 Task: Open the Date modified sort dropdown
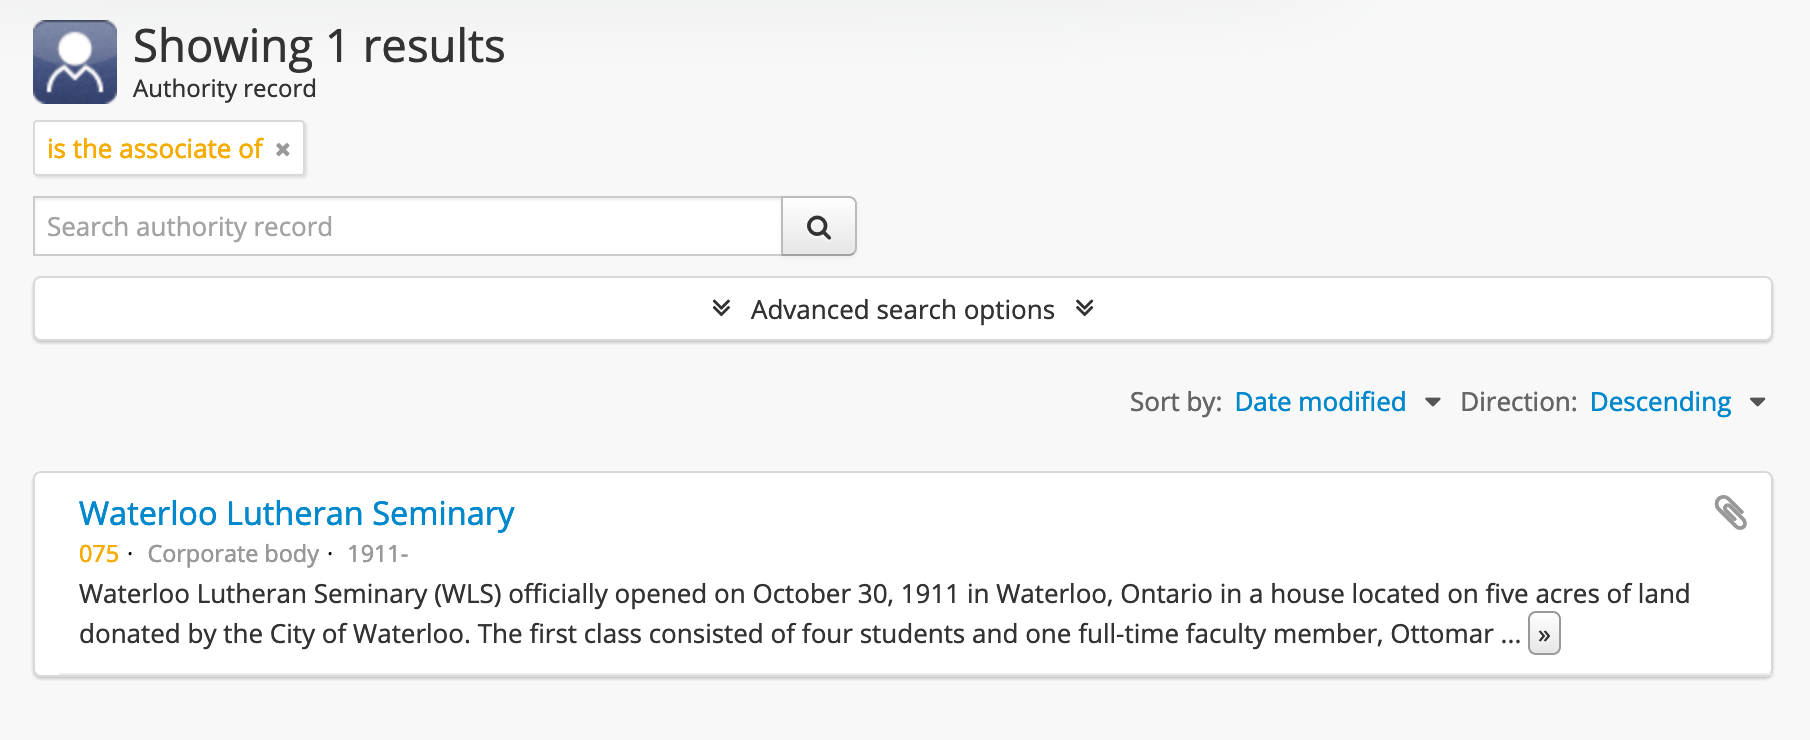point(1320,402)
